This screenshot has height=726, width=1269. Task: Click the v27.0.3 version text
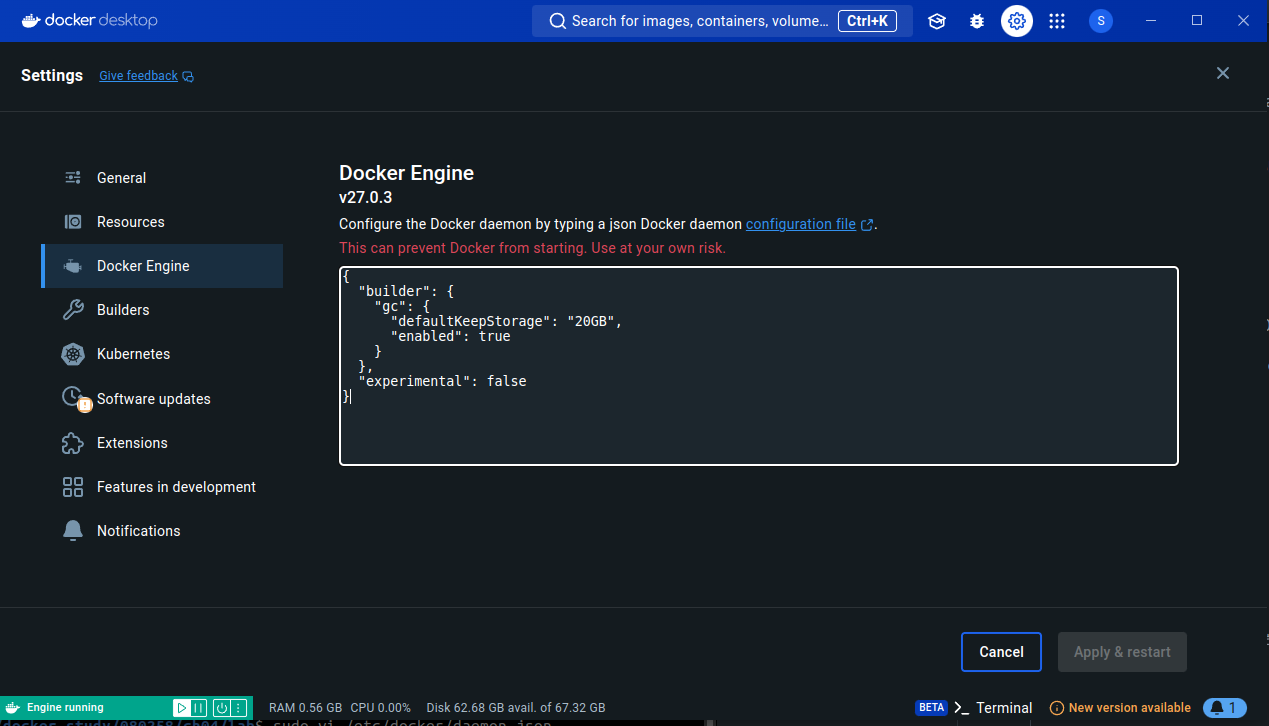366,198
